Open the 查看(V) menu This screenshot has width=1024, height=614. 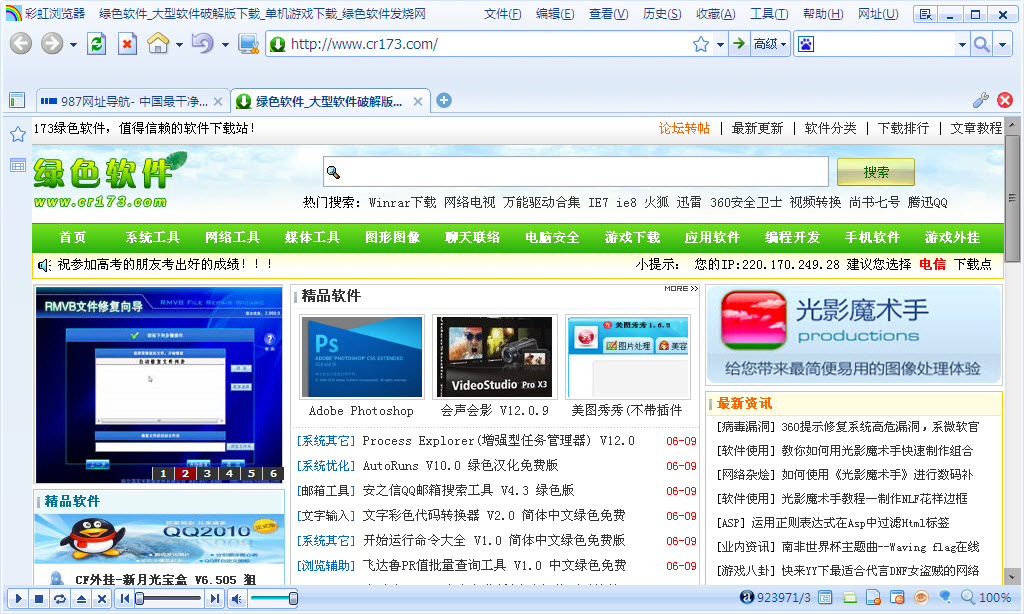(x=609, y=14)
